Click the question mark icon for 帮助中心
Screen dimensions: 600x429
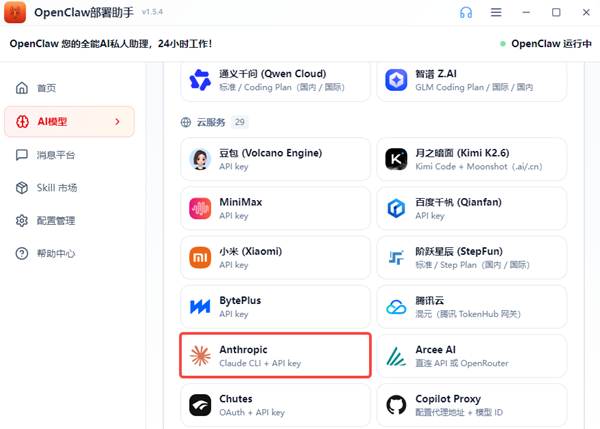(x=22, y=253)
